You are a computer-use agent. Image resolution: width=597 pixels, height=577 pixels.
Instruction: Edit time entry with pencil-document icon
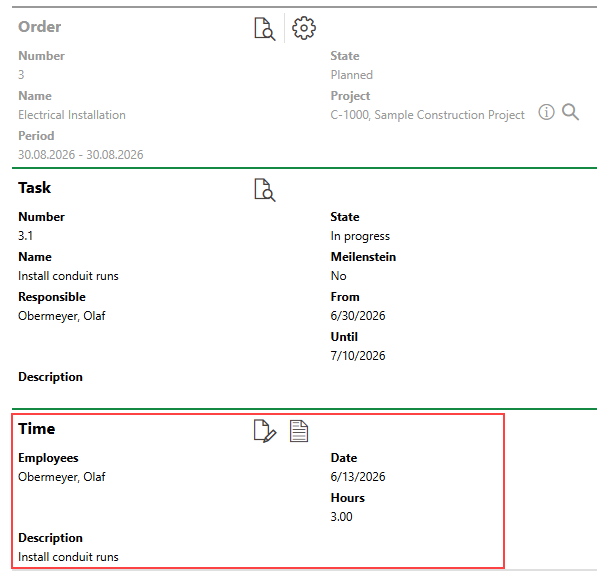(x=265, y=431)
